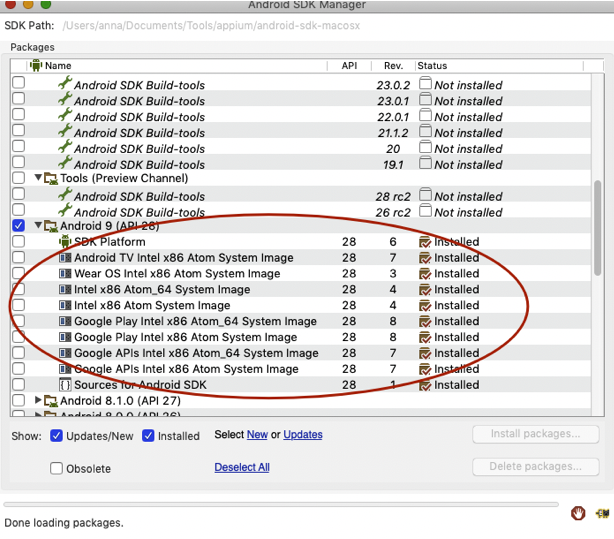Click the Android 8.1.0 (API 27) folder icon
614x539 pixels.
51,401
